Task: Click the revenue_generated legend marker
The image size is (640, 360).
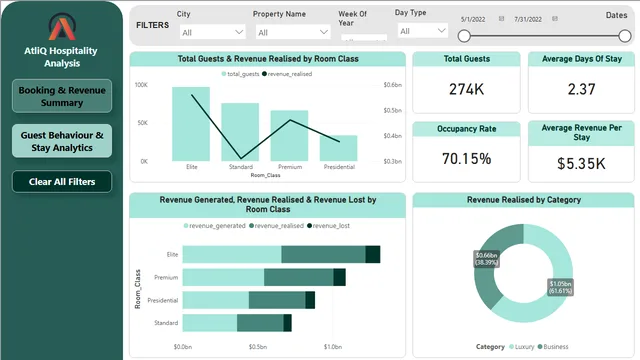Action: [186, 226]
